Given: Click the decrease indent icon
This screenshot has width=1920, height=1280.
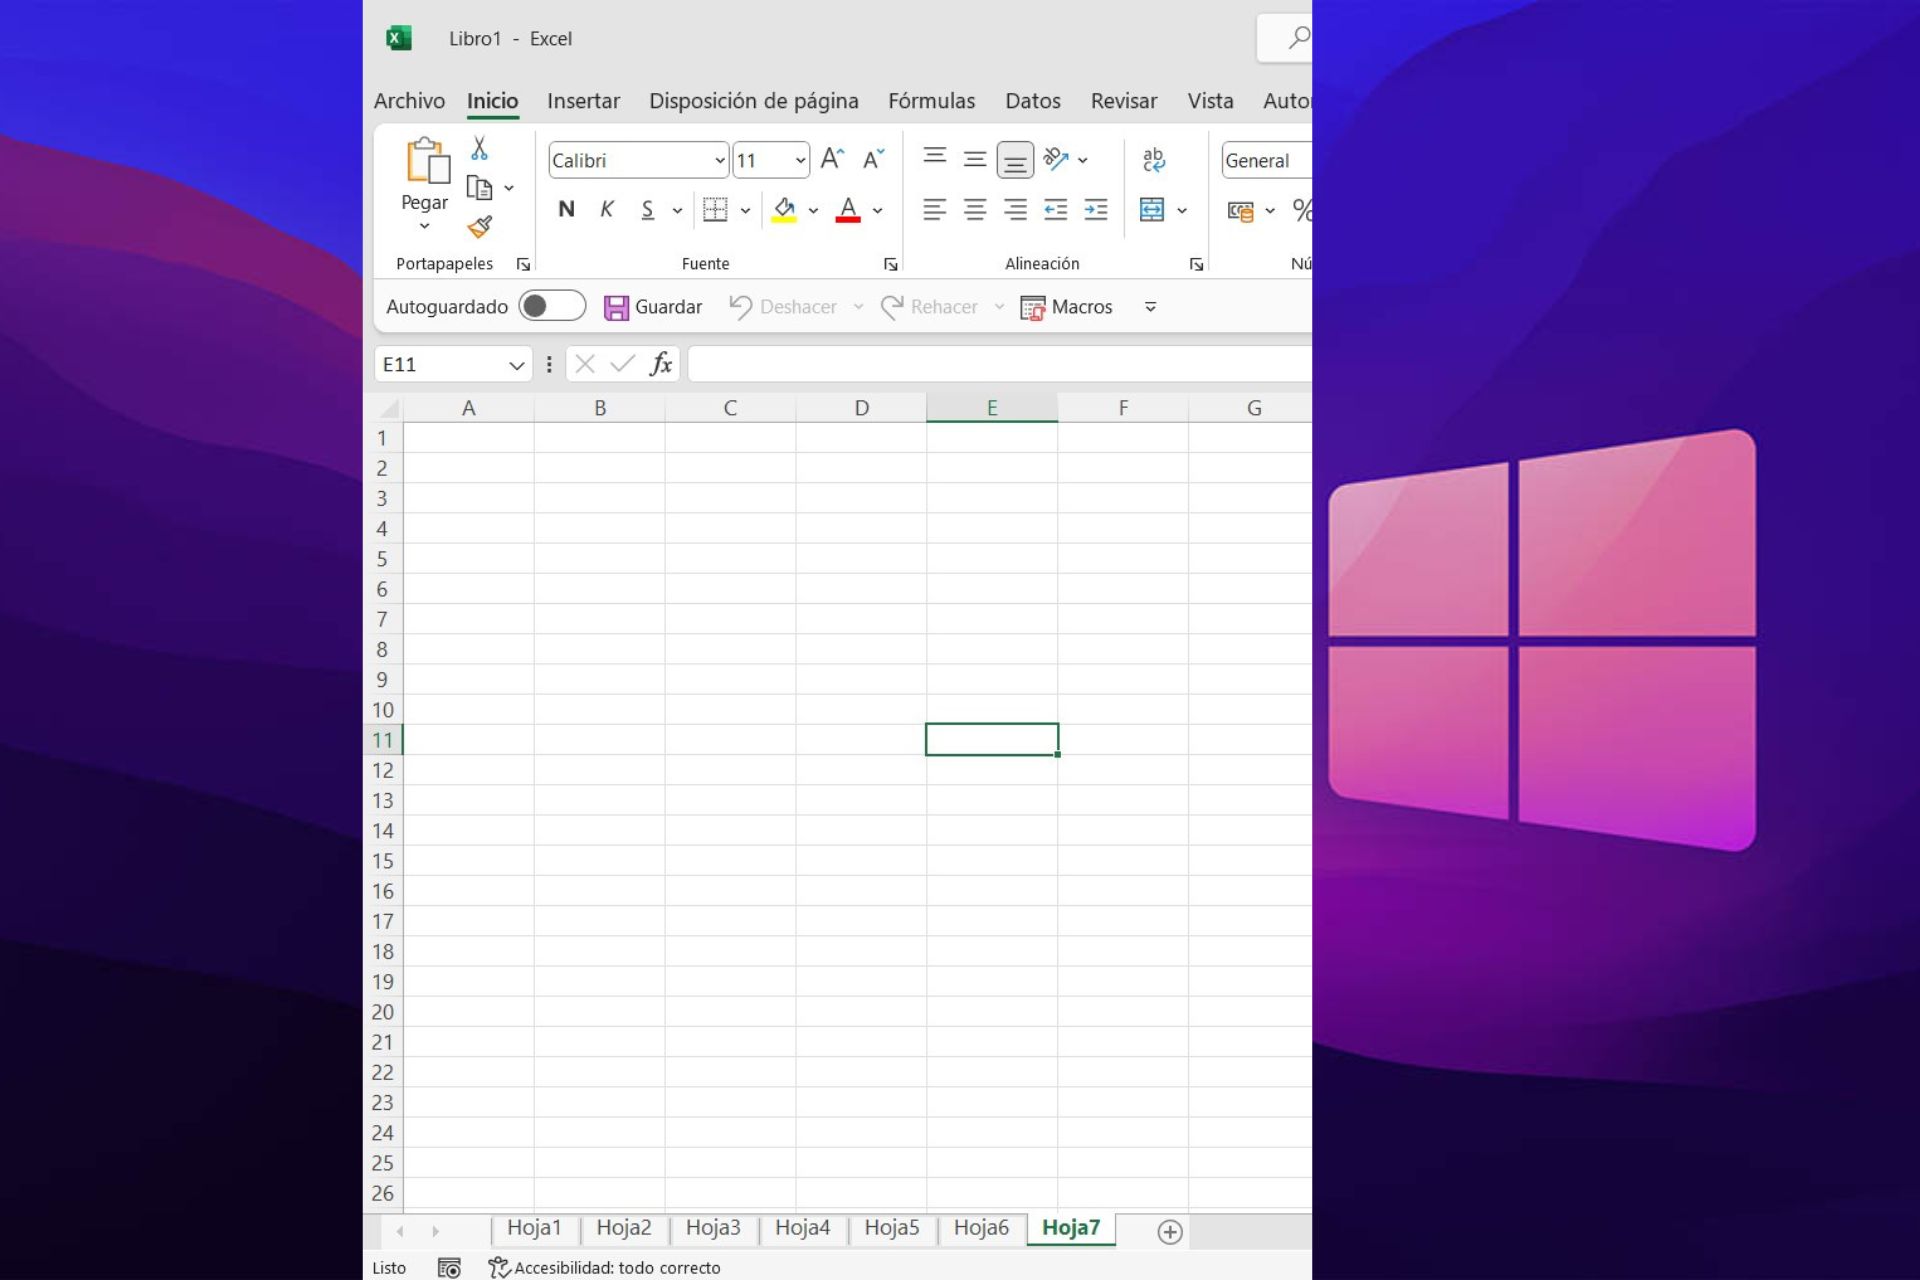Looking at the screenshot, I should (x=1056, y=210).
